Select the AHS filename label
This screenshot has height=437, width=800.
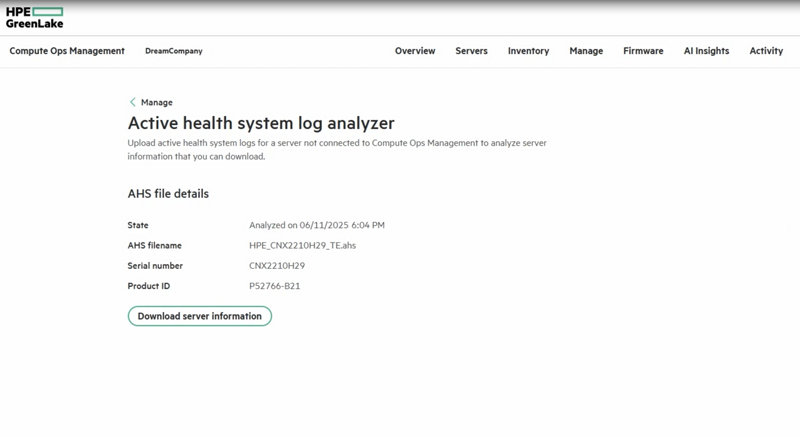(x=155, y=245)
